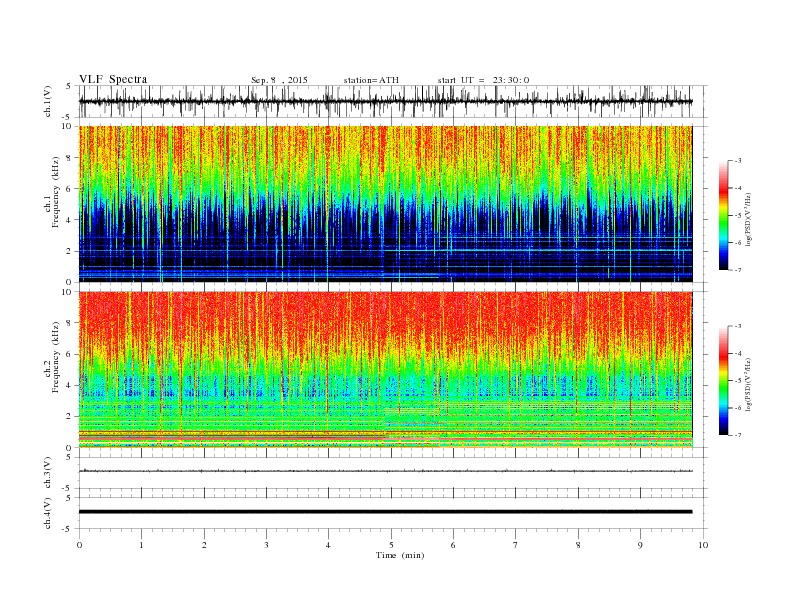Image resolution: width=792 pixels, height=612 pixels.
Task: Click the 'start UT = 23:30:0' label
Action: pos(483,80)
